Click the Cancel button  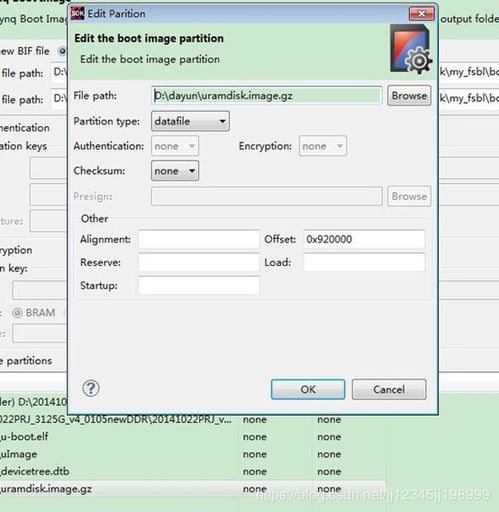[x=389, y=389]
